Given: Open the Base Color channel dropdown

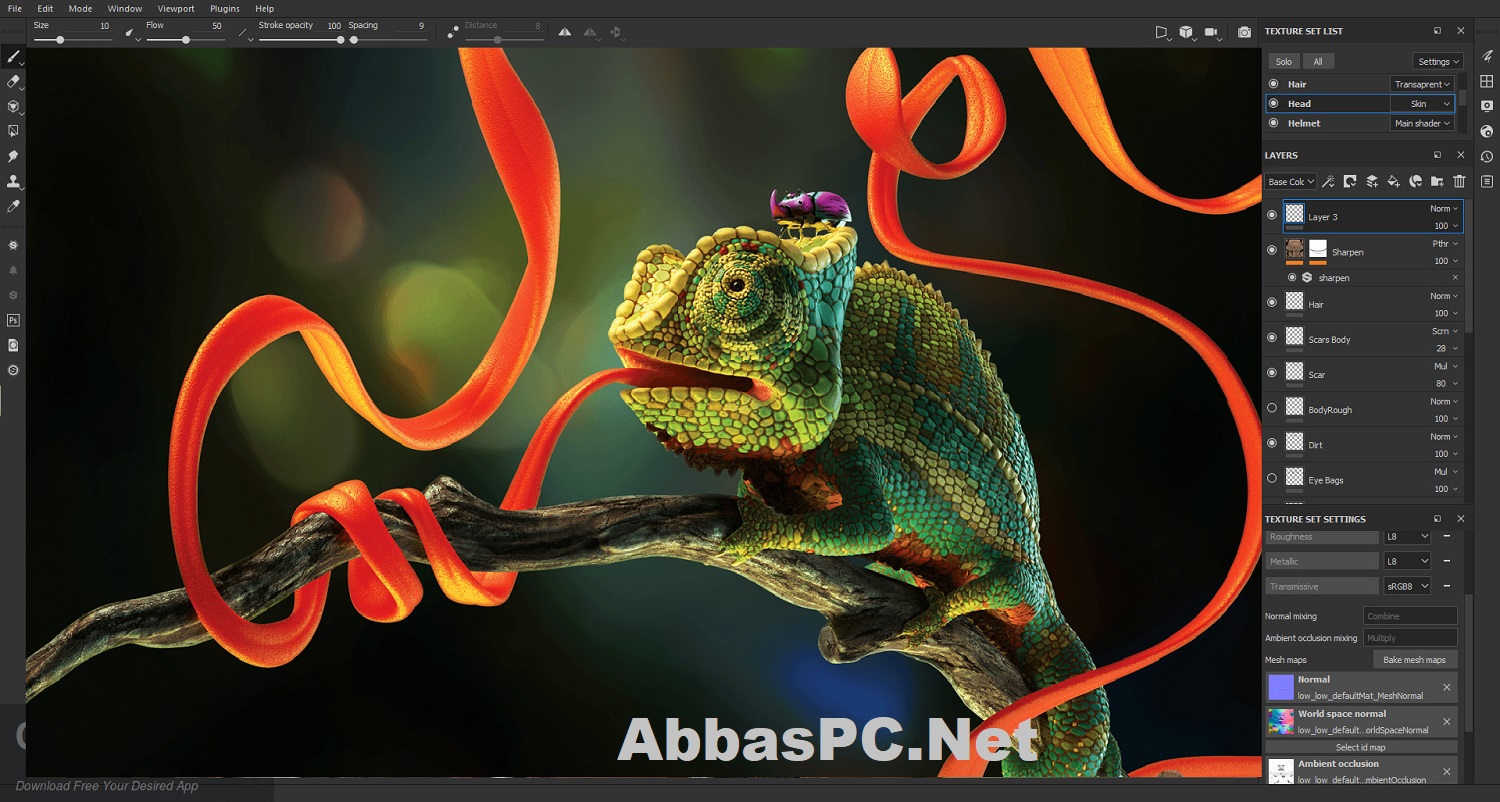Looking at the screenshot, I should pos(1291,181).
